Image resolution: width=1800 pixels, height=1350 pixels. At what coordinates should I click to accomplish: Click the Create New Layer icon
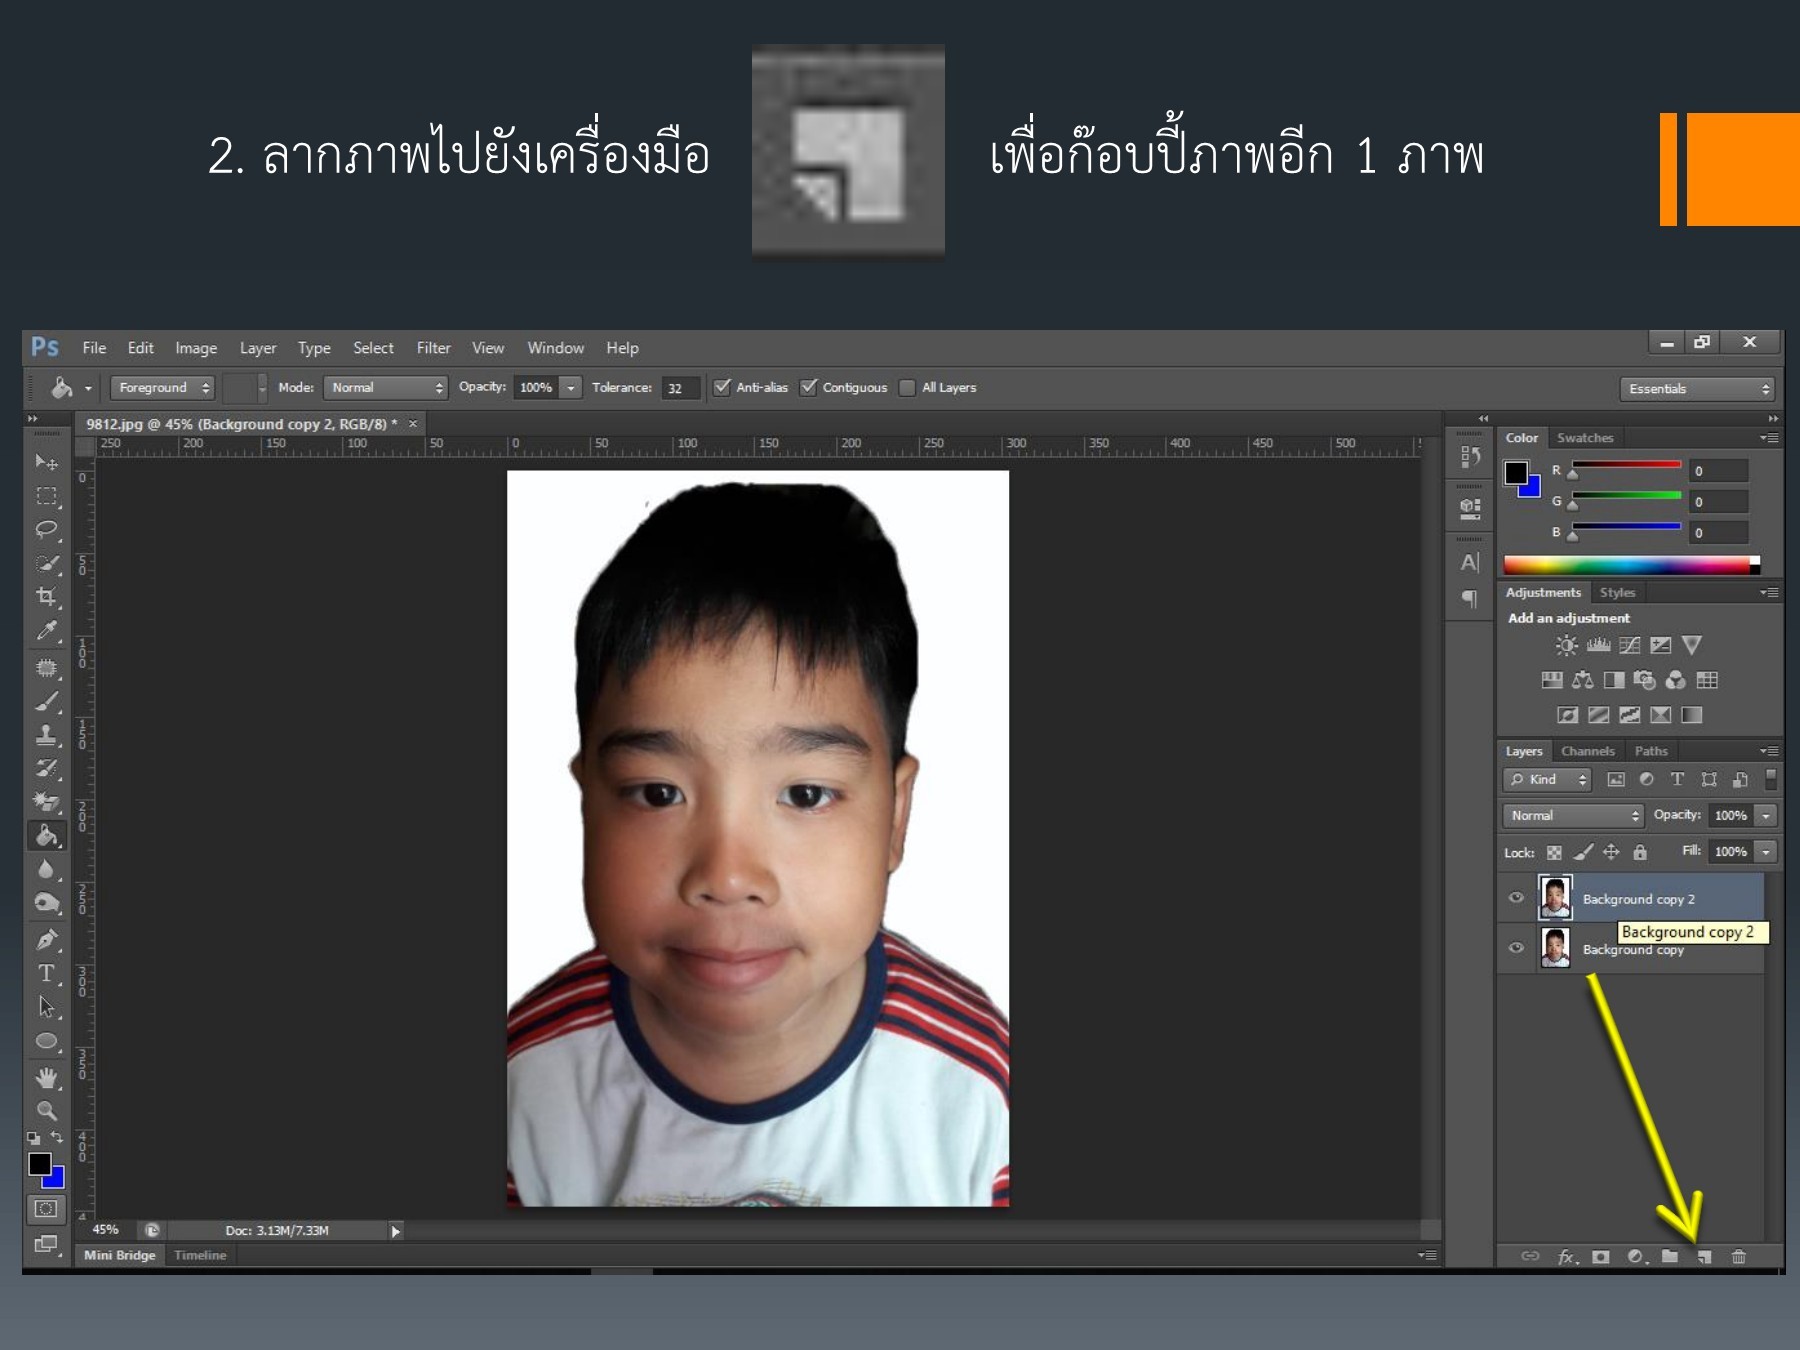[x=1704, y=1257]
